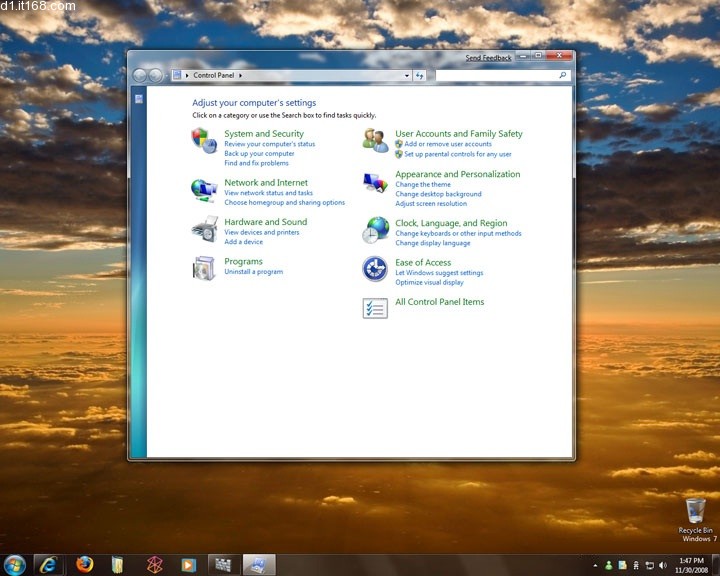Image resolution: width=720 pixels, height=576 pixels.
Task: Open the Network and Internet globe icon
Action: [x=204, y=190]
